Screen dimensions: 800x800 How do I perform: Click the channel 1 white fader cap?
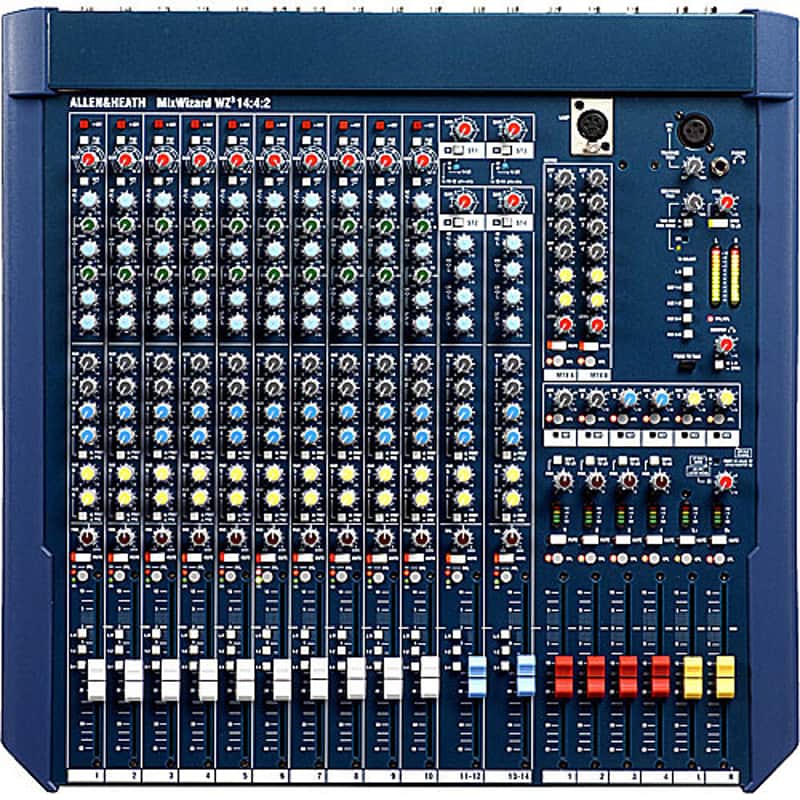coord(97,679)
